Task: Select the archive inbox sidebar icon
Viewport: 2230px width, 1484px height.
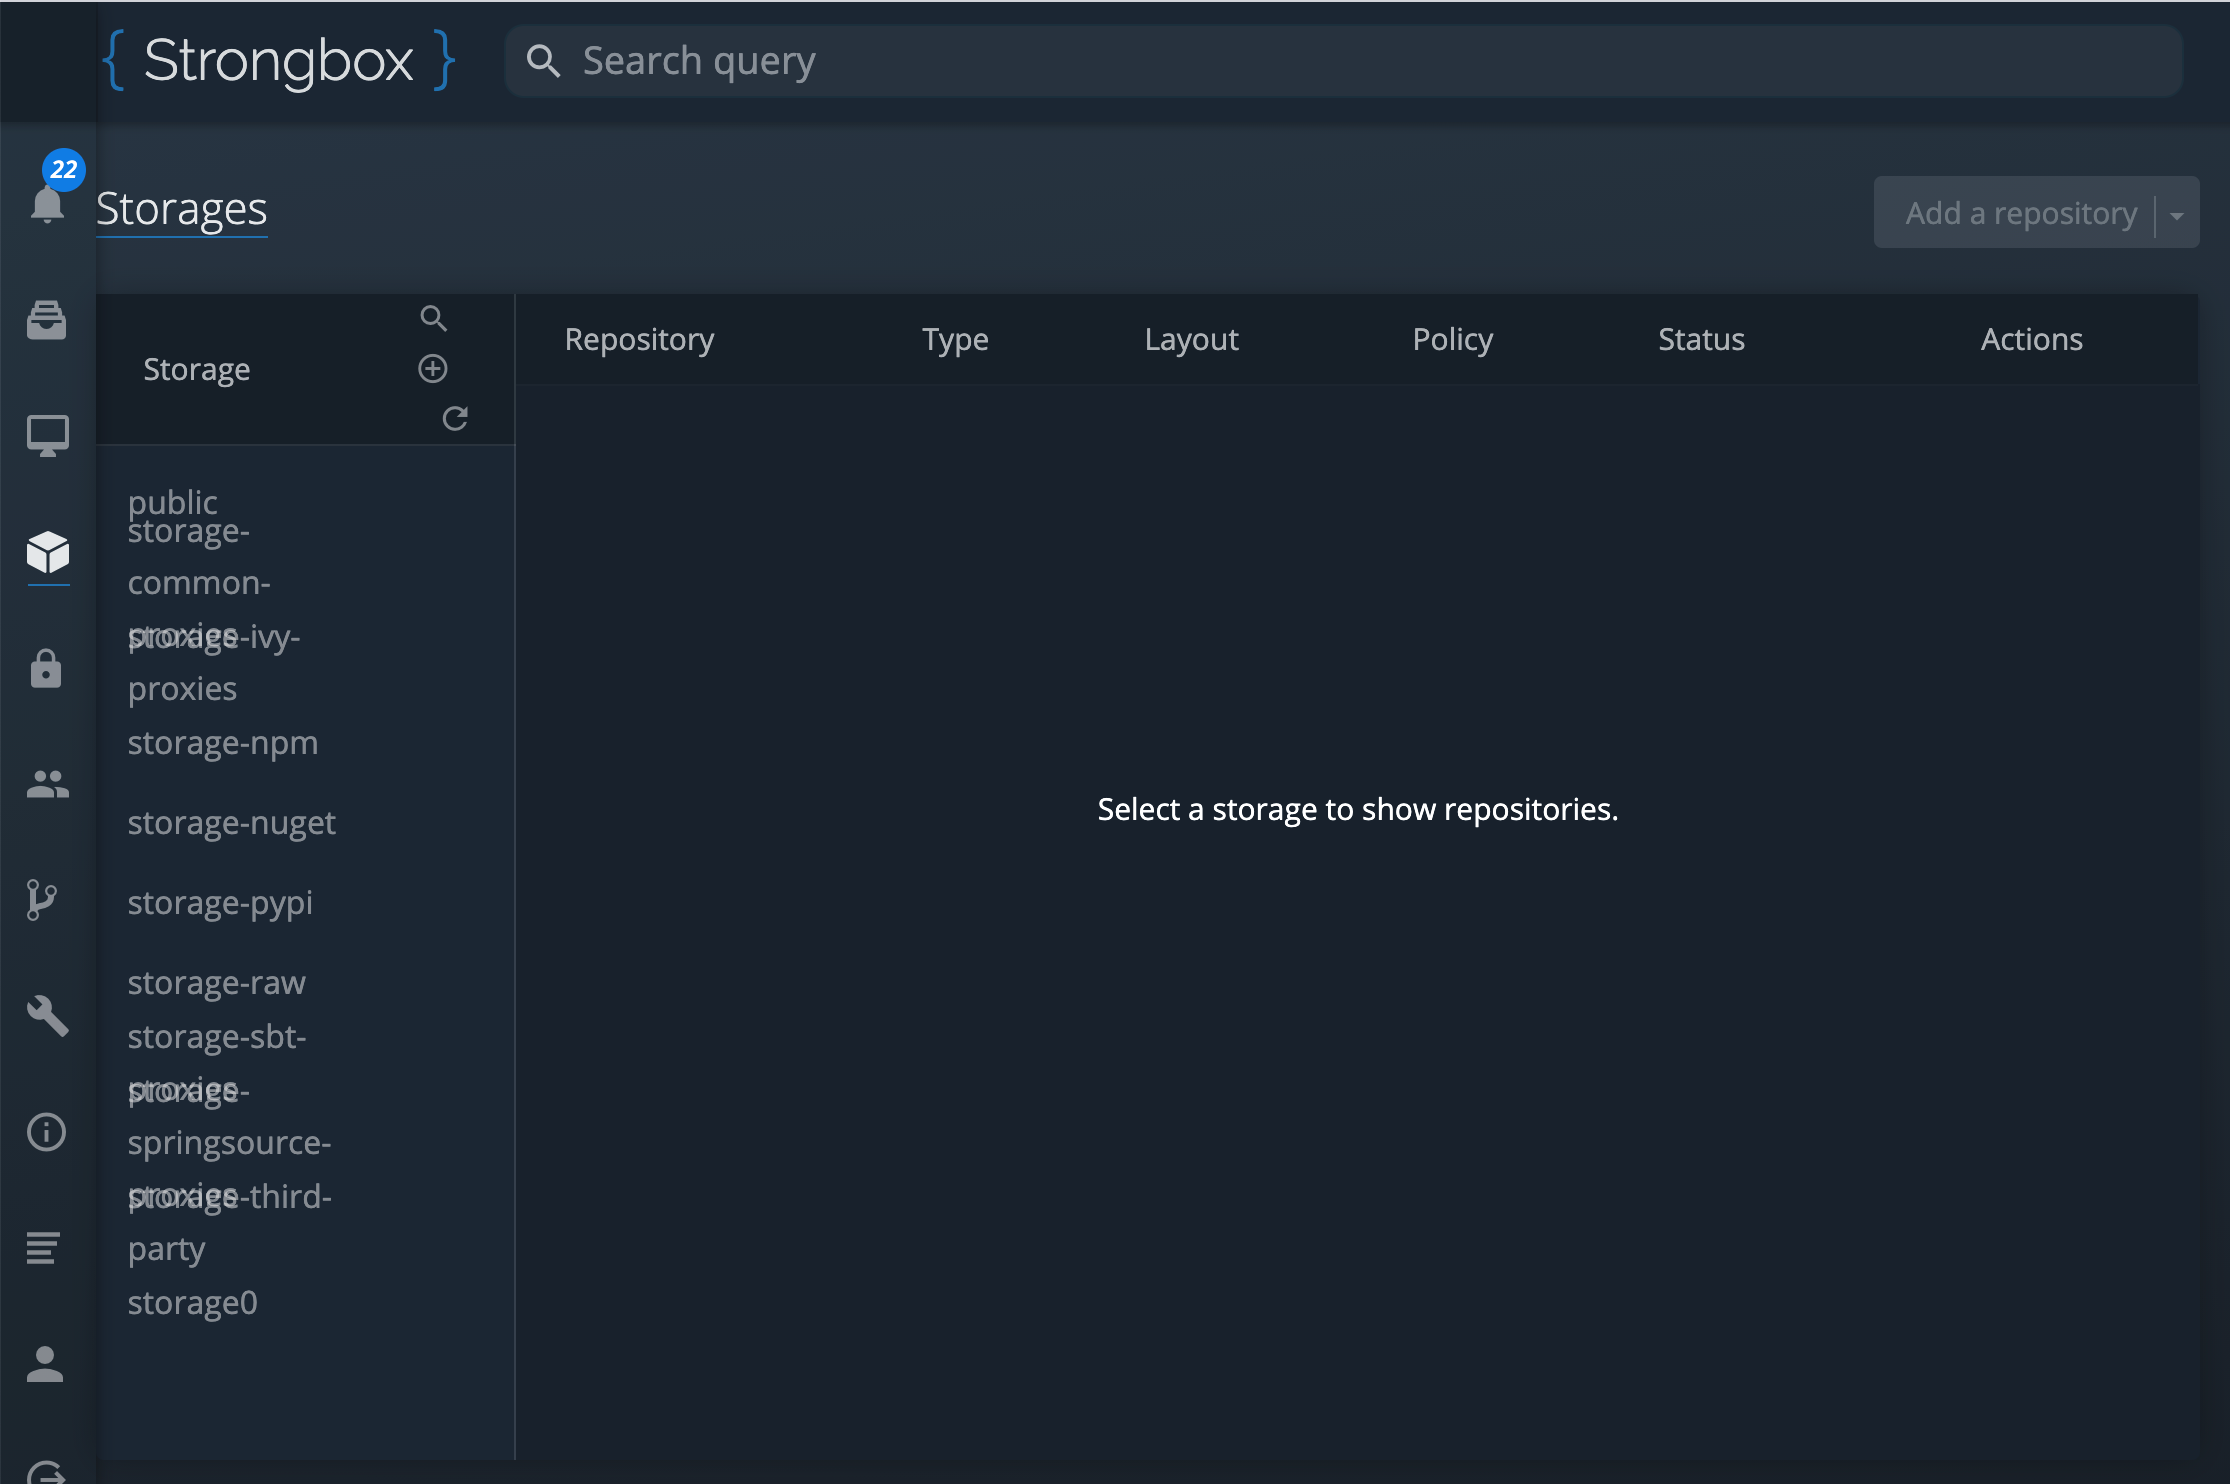Action: 46,320
